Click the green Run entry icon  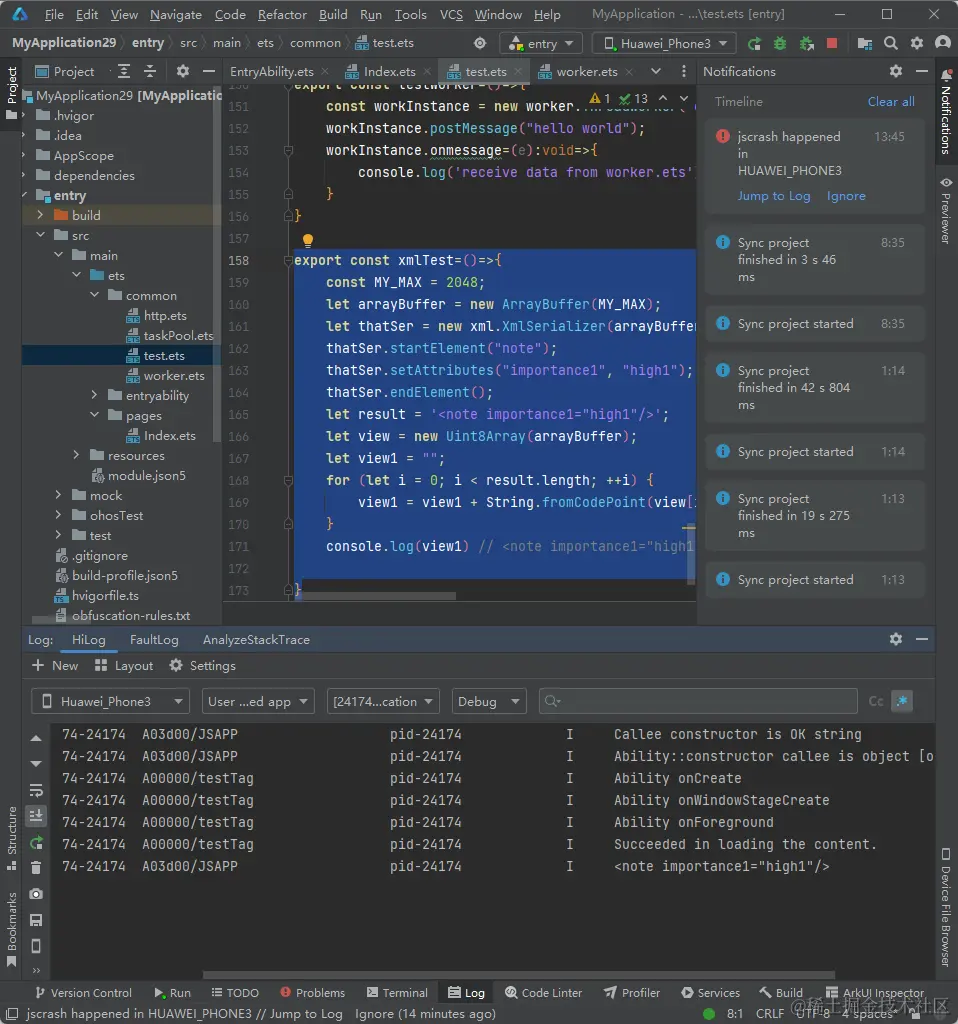tap(754, 43)
